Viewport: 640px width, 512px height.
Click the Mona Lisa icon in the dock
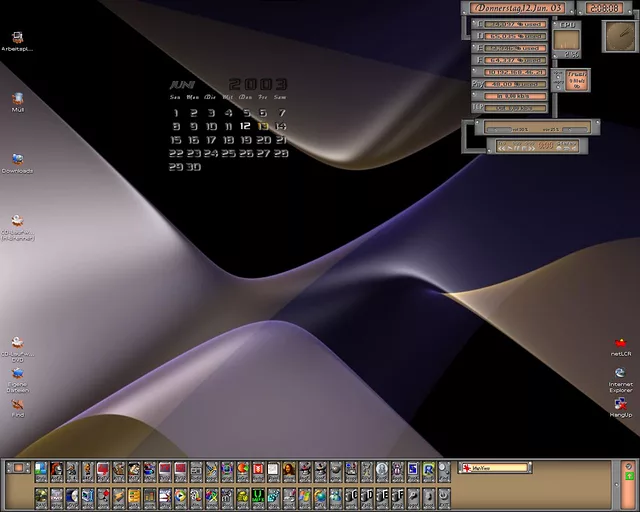click(289, 468)
